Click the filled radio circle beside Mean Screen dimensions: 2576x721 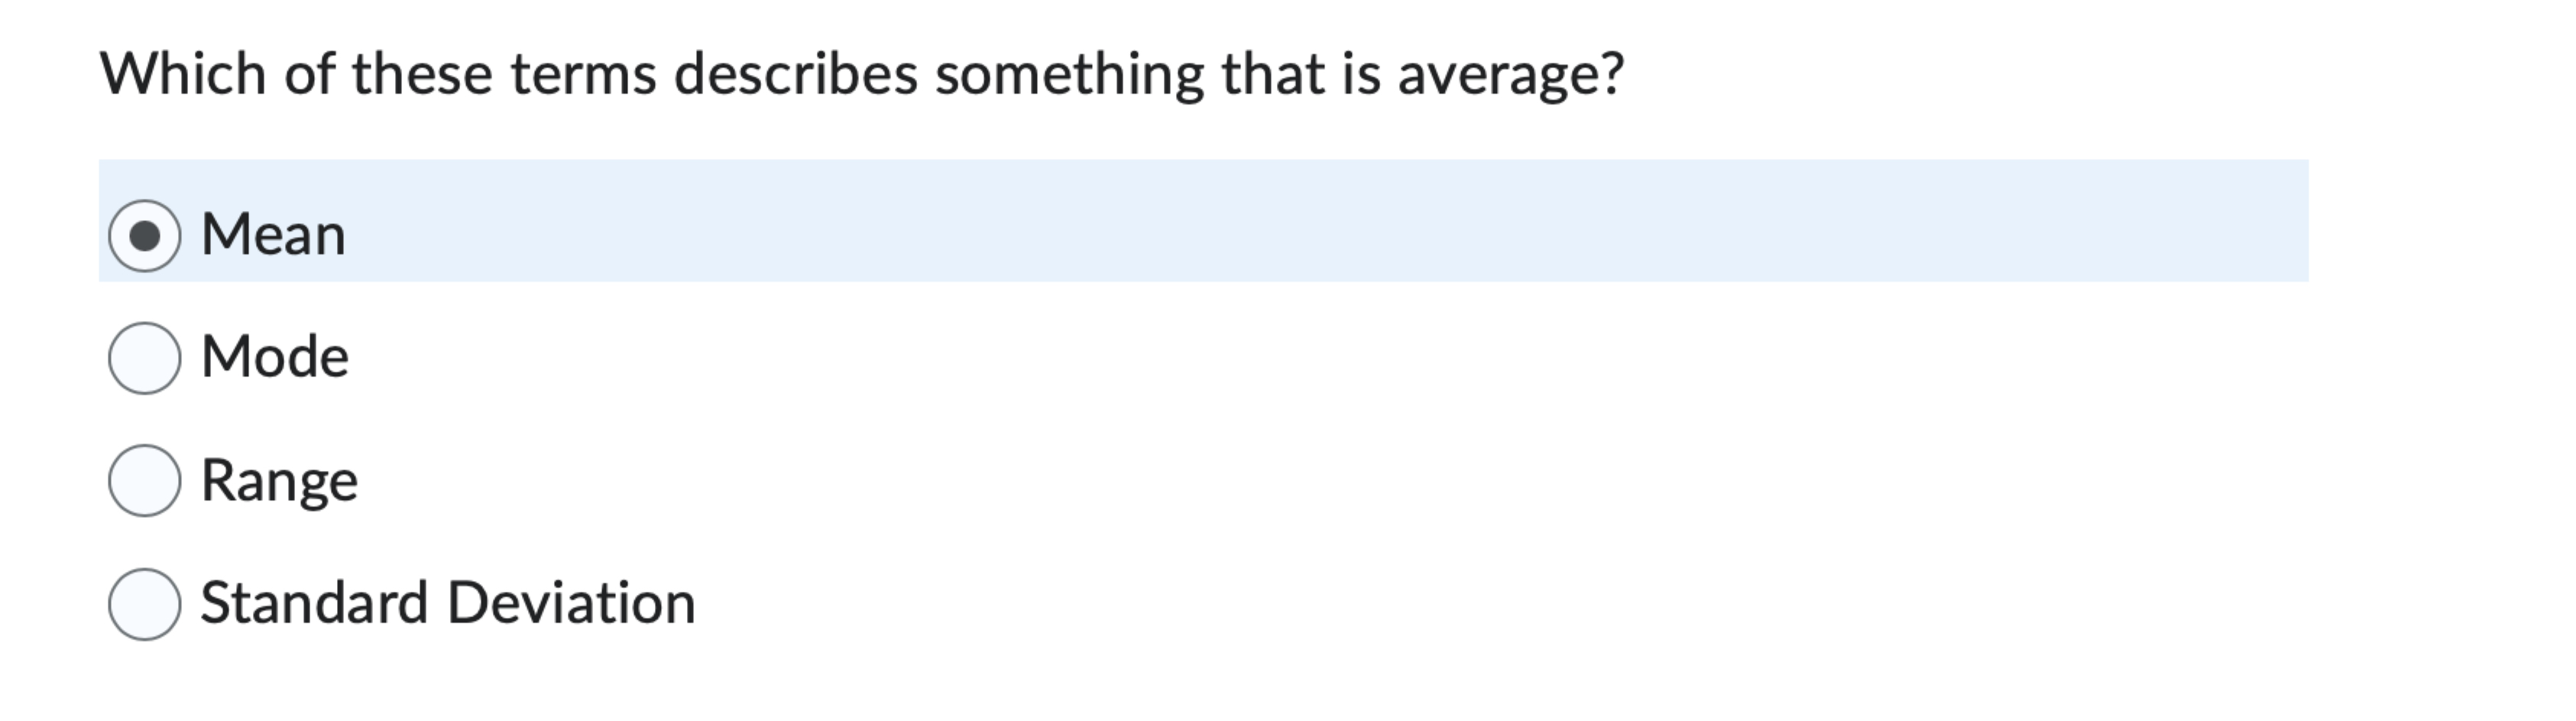coord(146,237)
